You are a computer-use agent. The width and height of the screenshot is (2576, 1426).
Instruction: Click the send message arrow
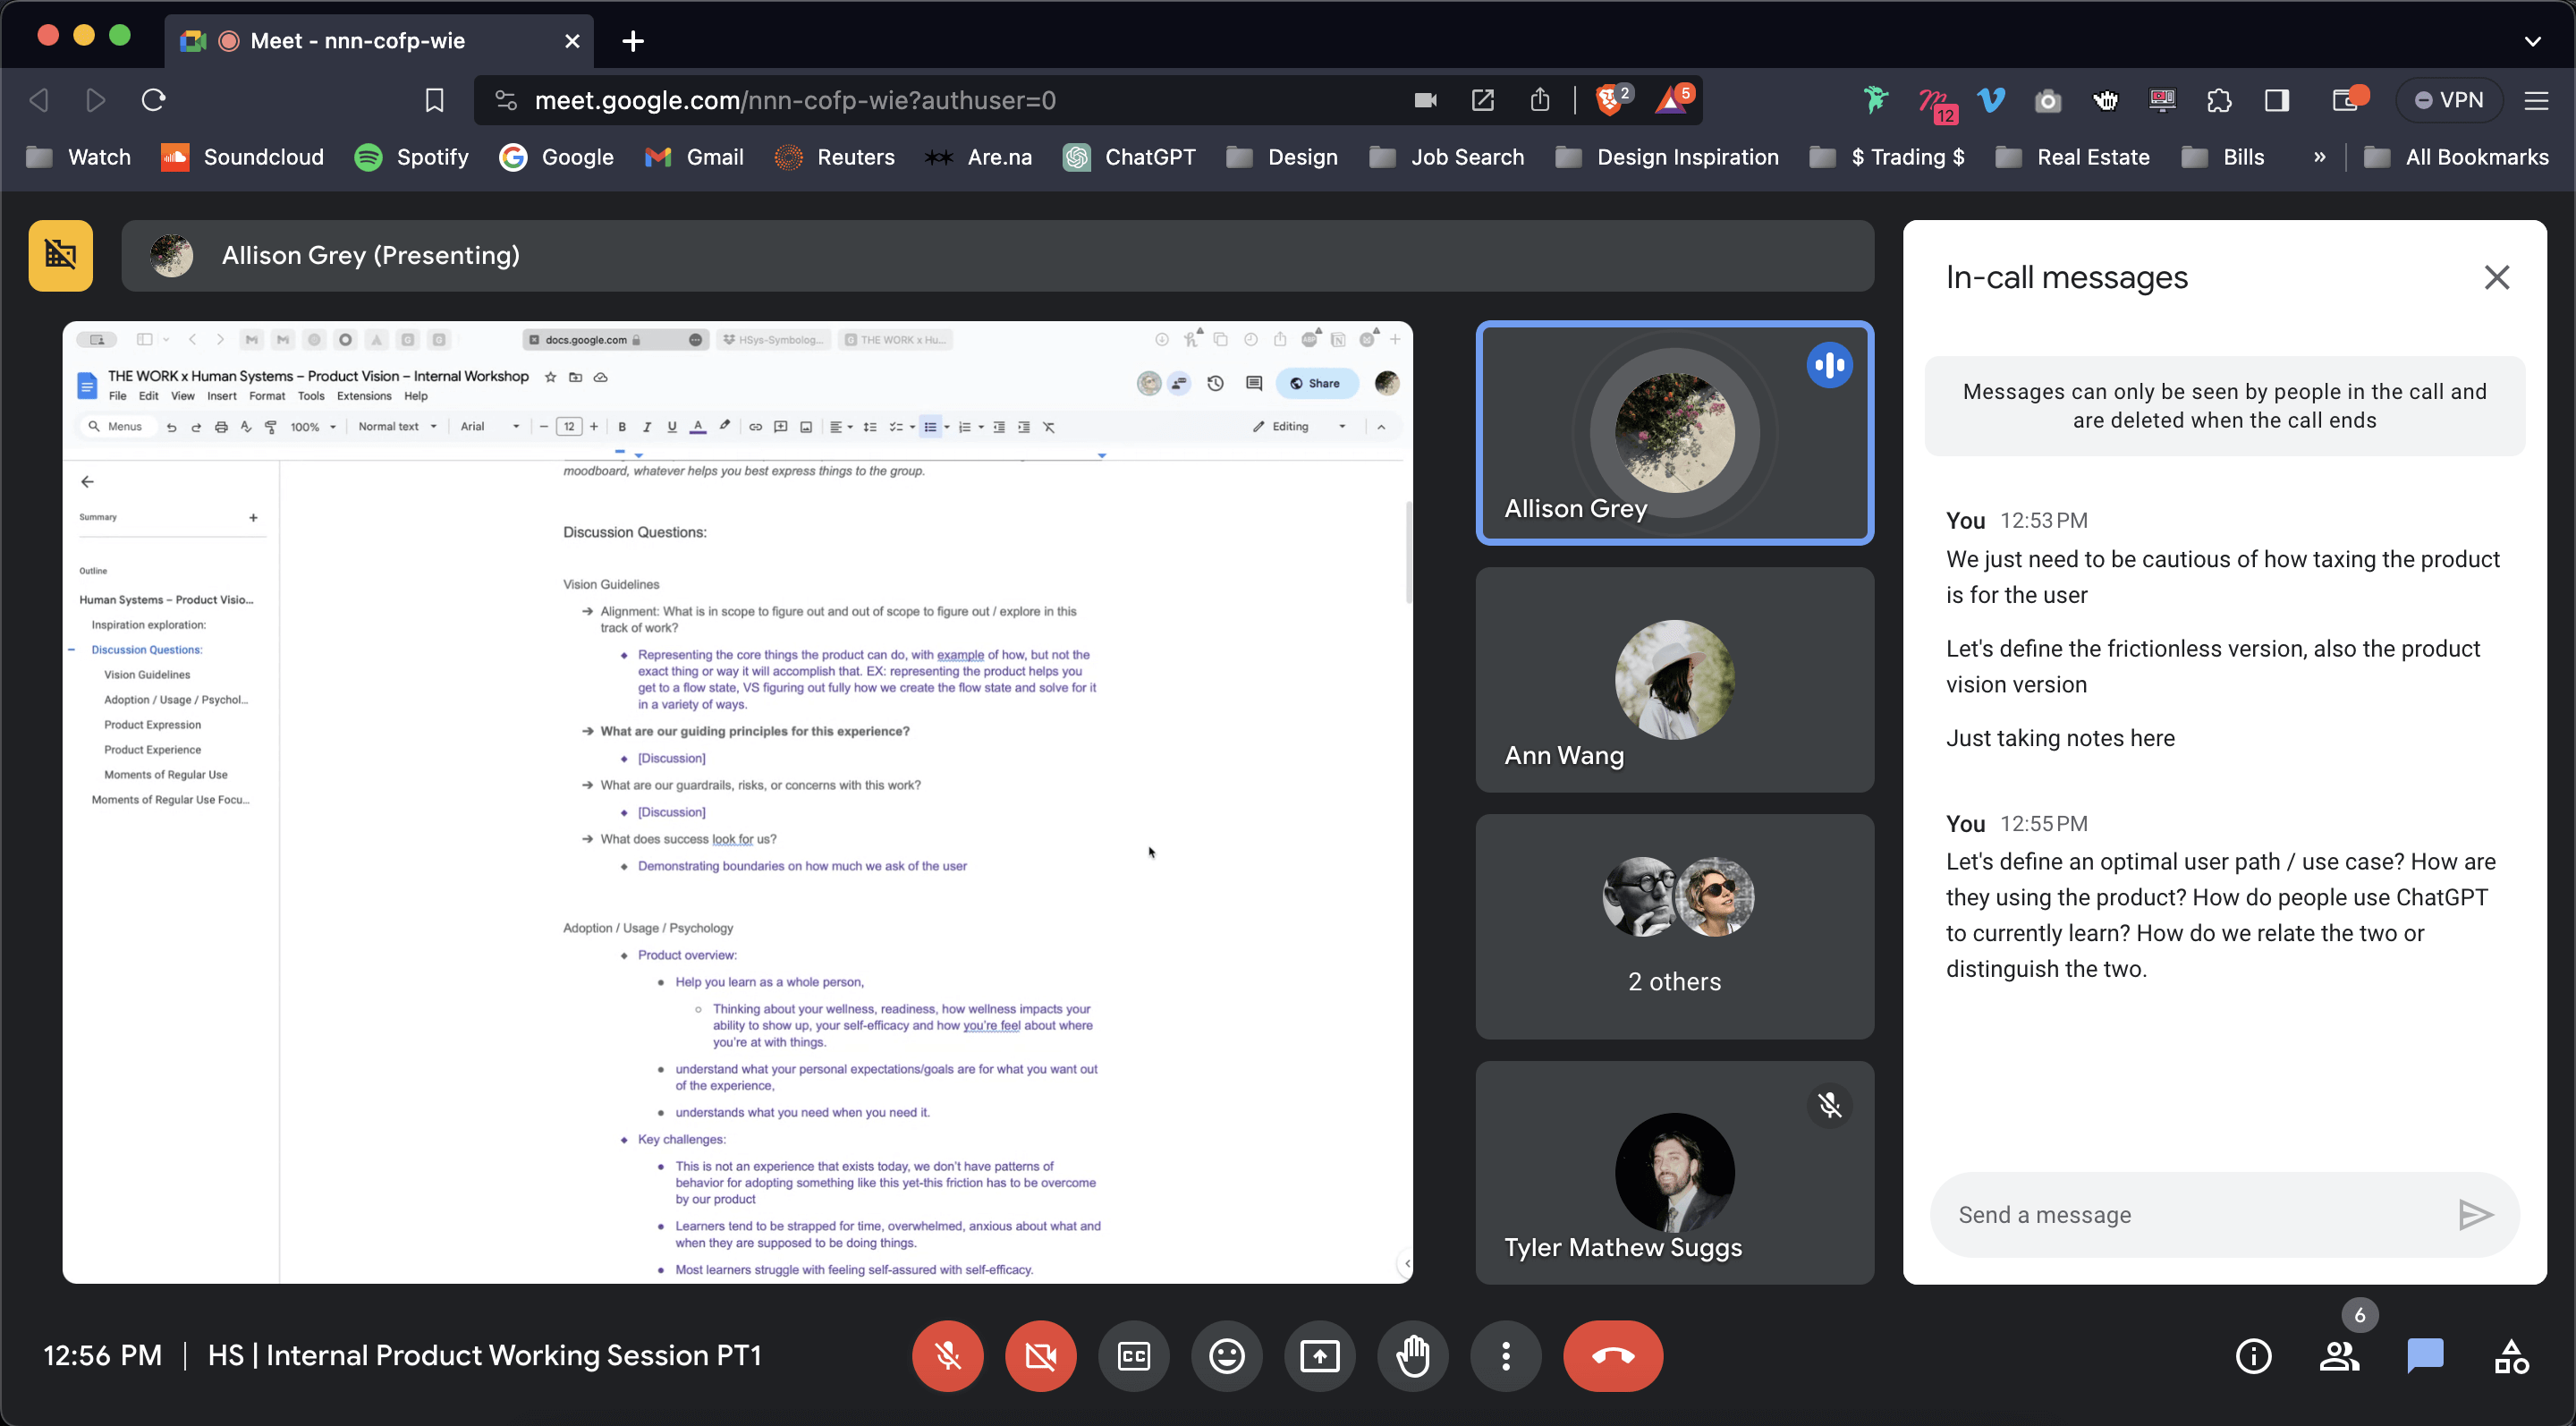click(x=2474, y=1215)
